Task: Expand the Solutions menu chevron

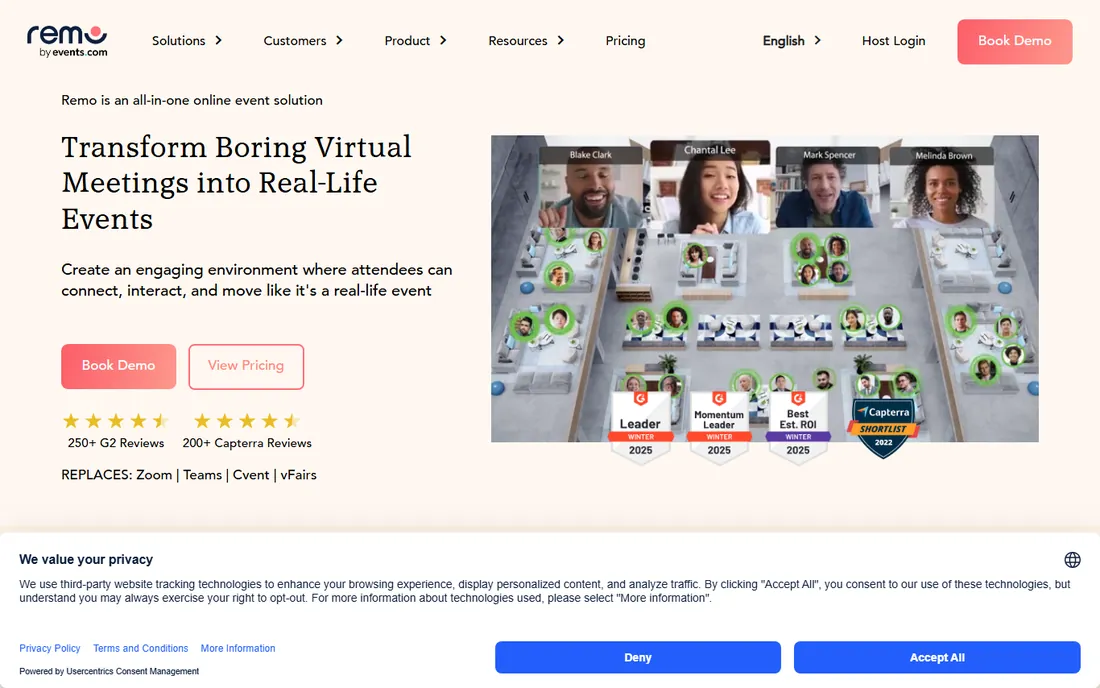Action: pyautogui.click(x=218, y=41)
